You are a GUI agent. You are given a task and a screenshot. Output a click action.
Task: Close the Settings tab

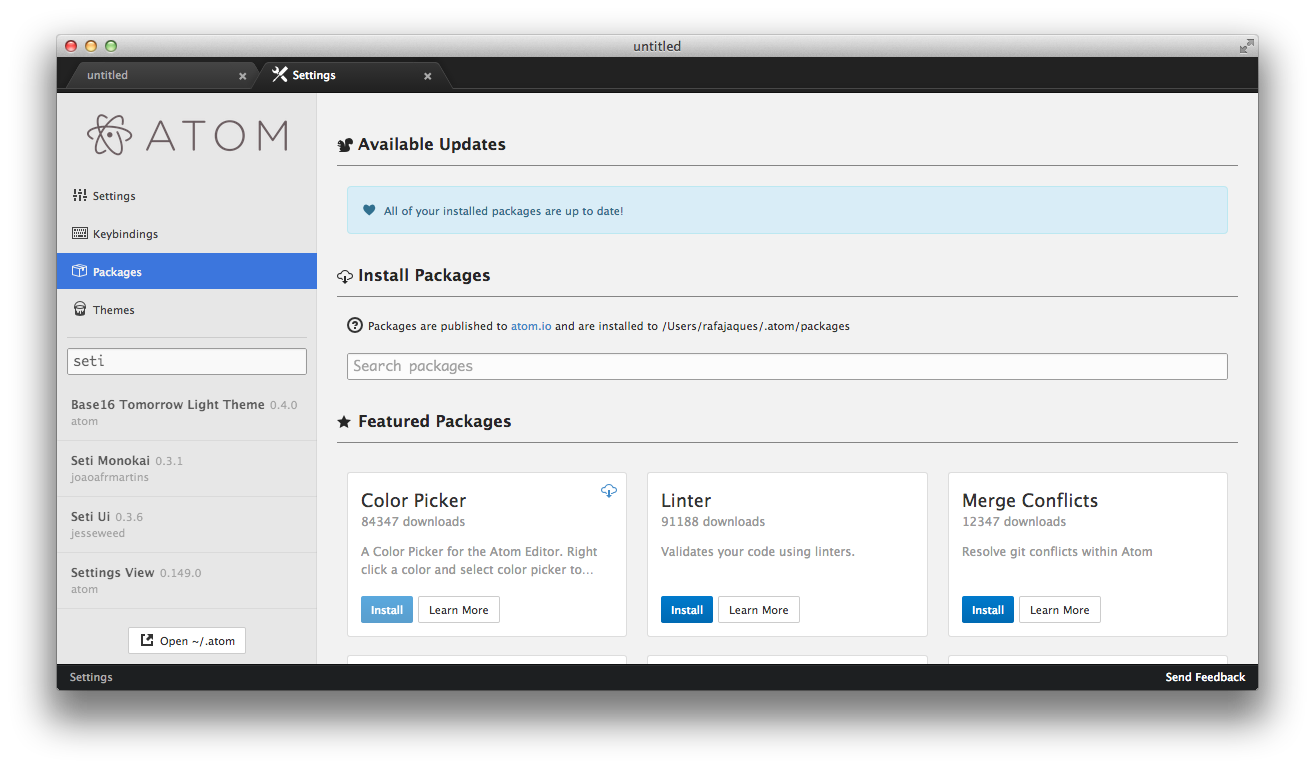coord(427,76)
